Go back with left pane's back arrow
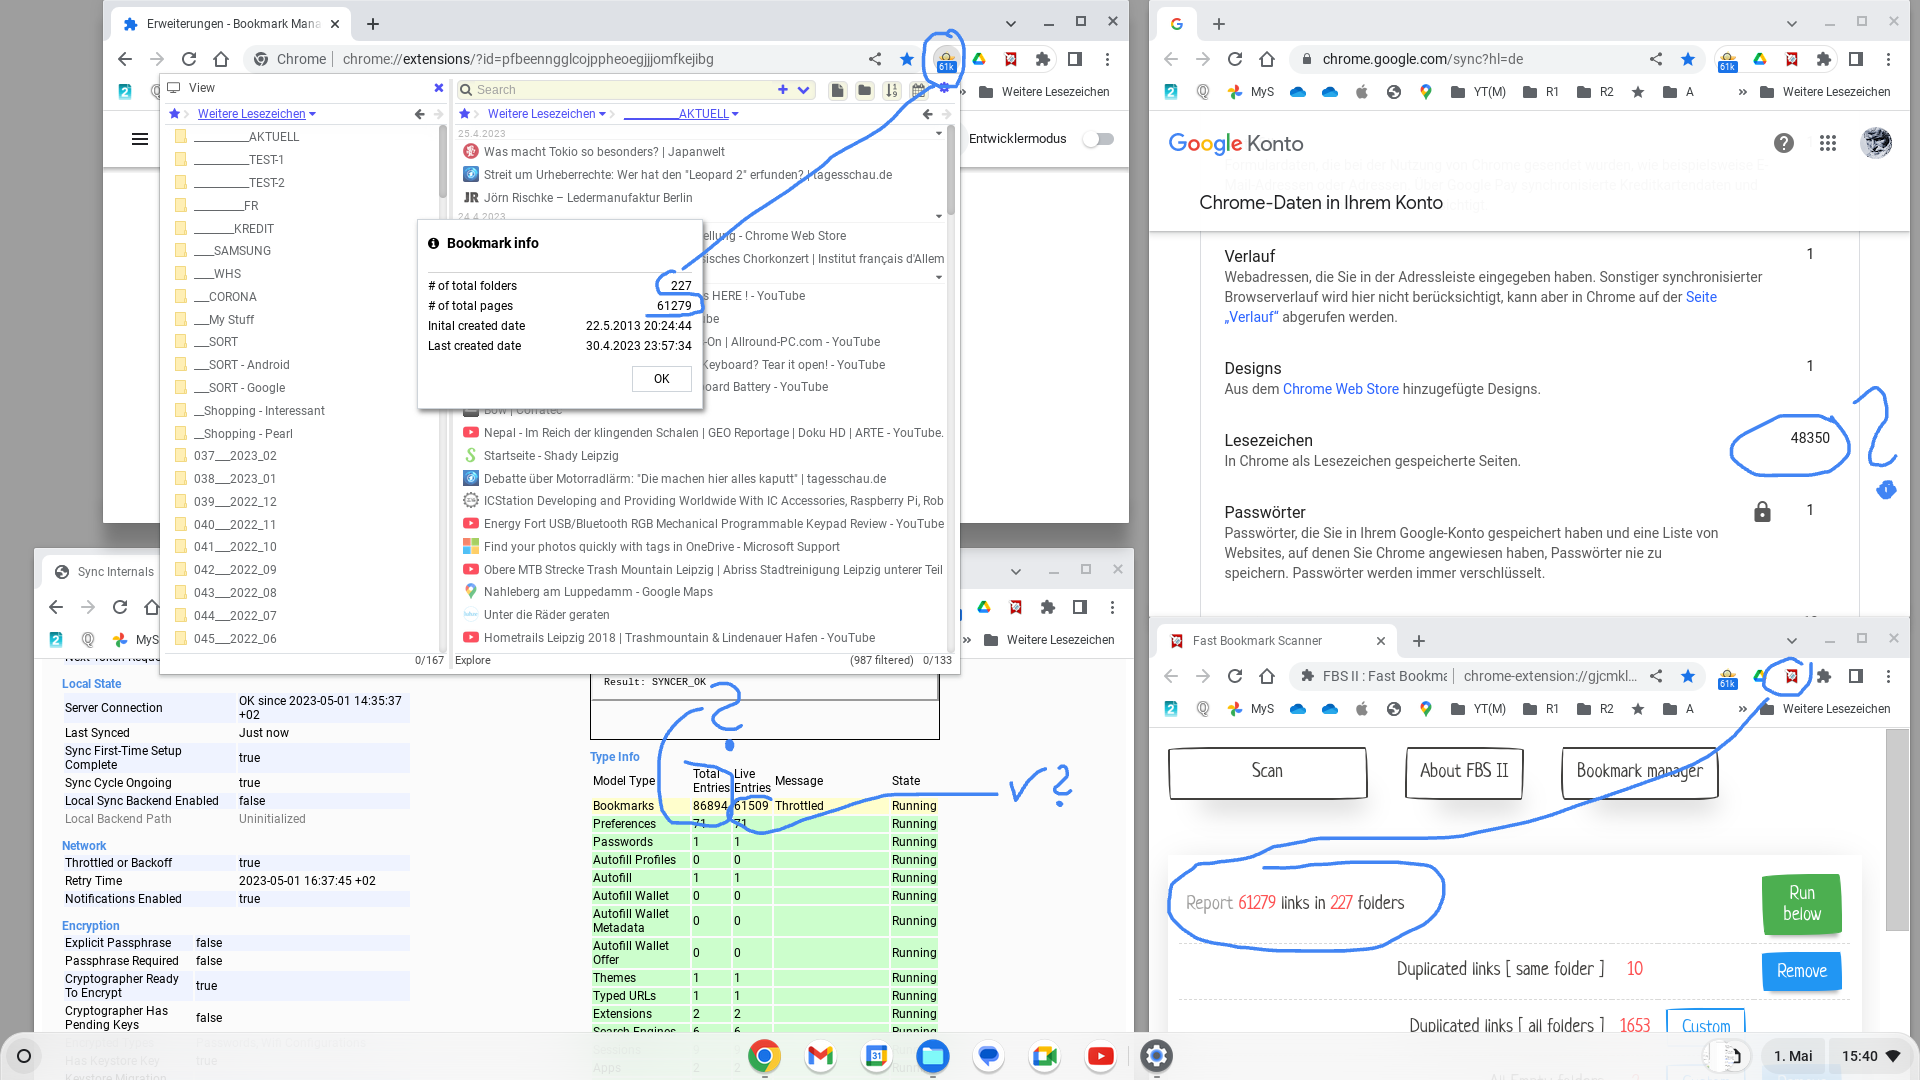The image size is (1920, 1080). (x=420, y=114)
